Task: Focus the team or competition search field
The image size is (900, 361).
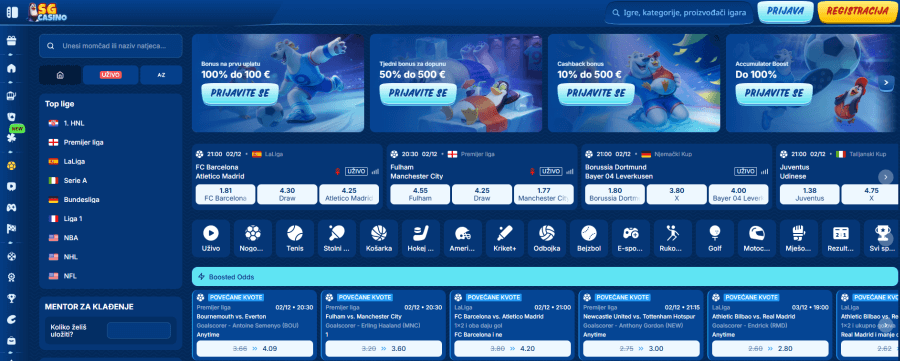Action: (x=111, y=46)
